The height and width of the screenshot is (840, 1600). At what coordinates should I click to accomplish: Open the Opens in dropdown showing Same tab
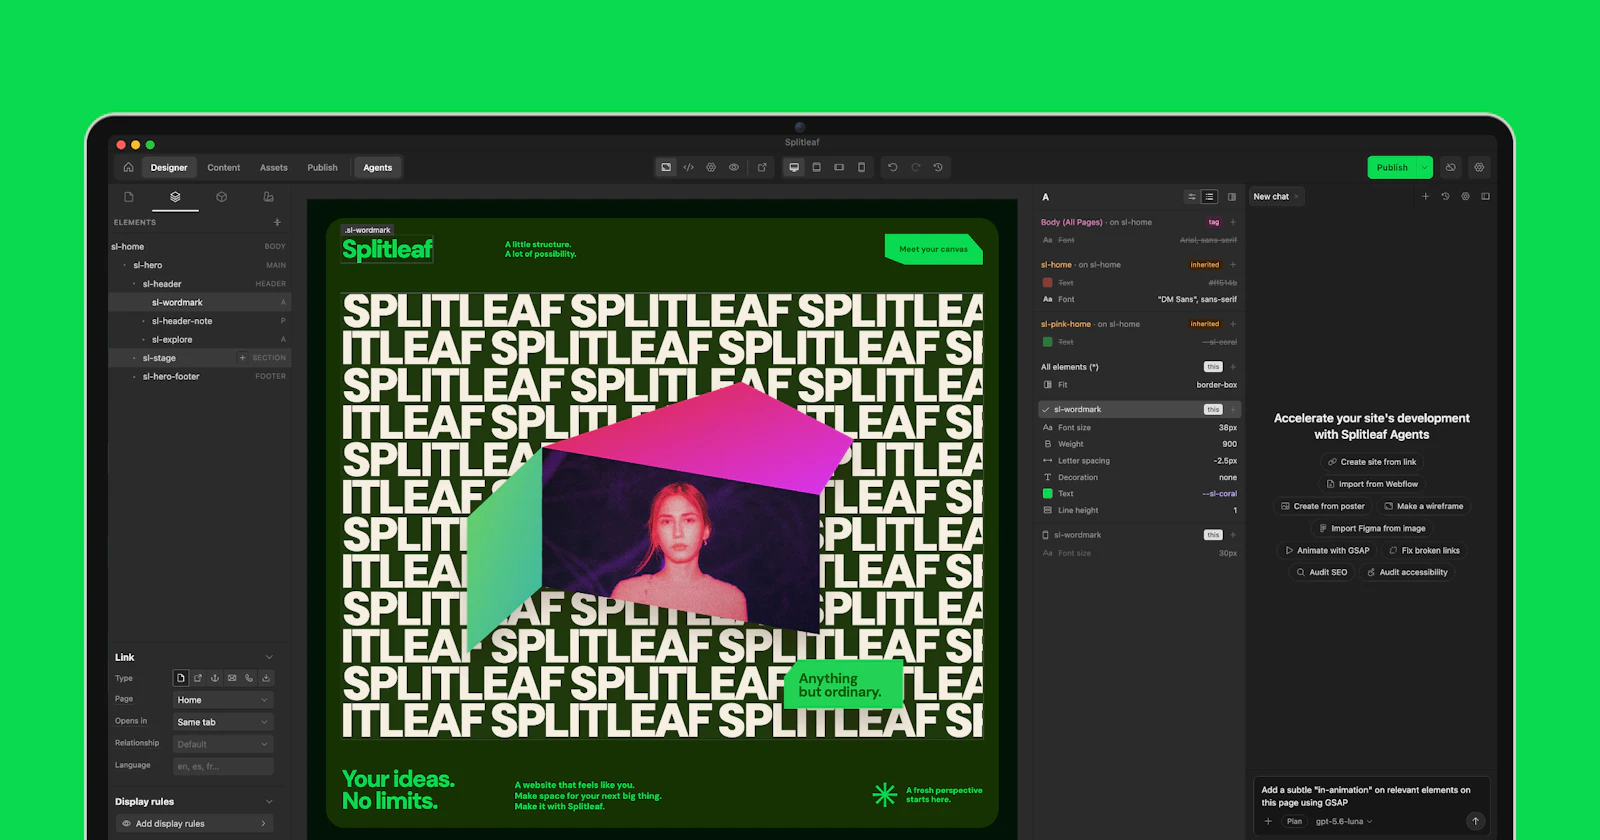(x=223, y=722)
